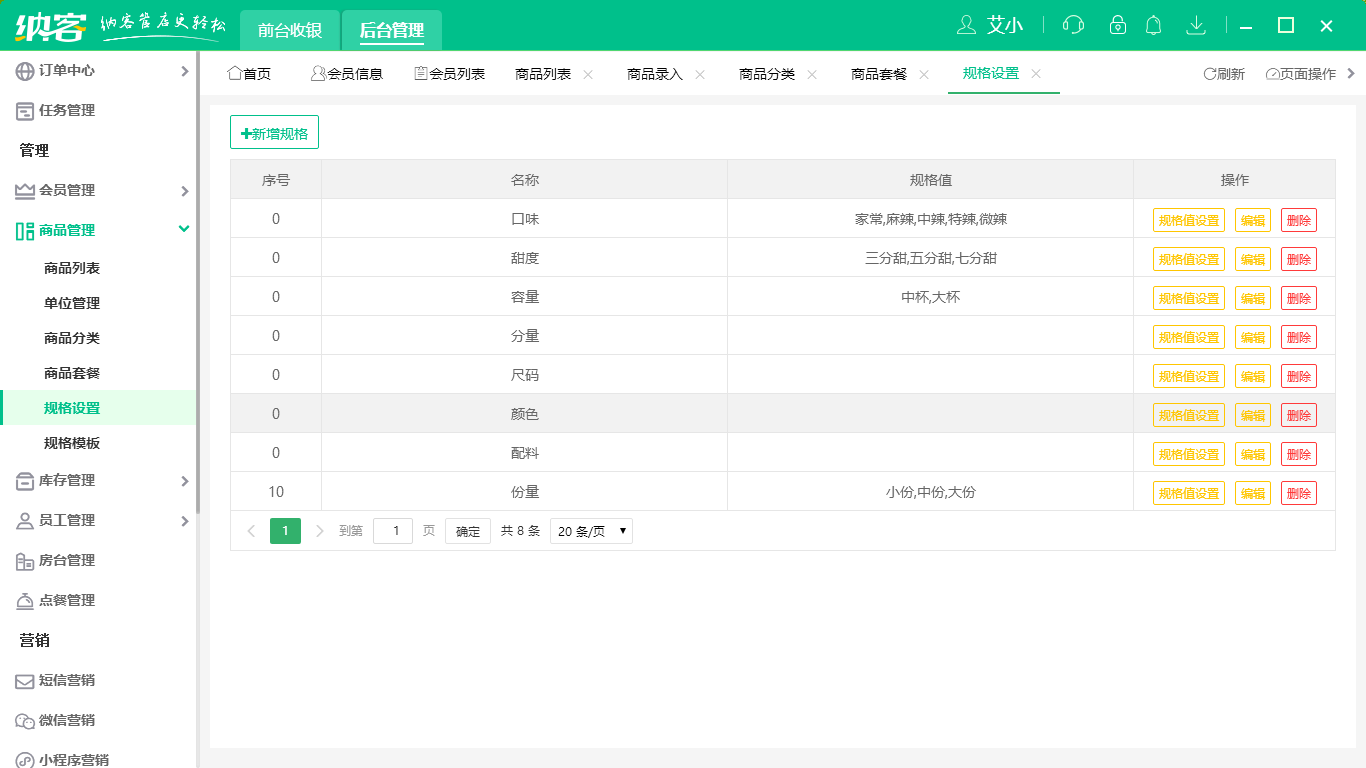This screenshot has height=768, width=1366.
Task: Expand the 会员管理 menu
Action: click(x=100, y=191)
